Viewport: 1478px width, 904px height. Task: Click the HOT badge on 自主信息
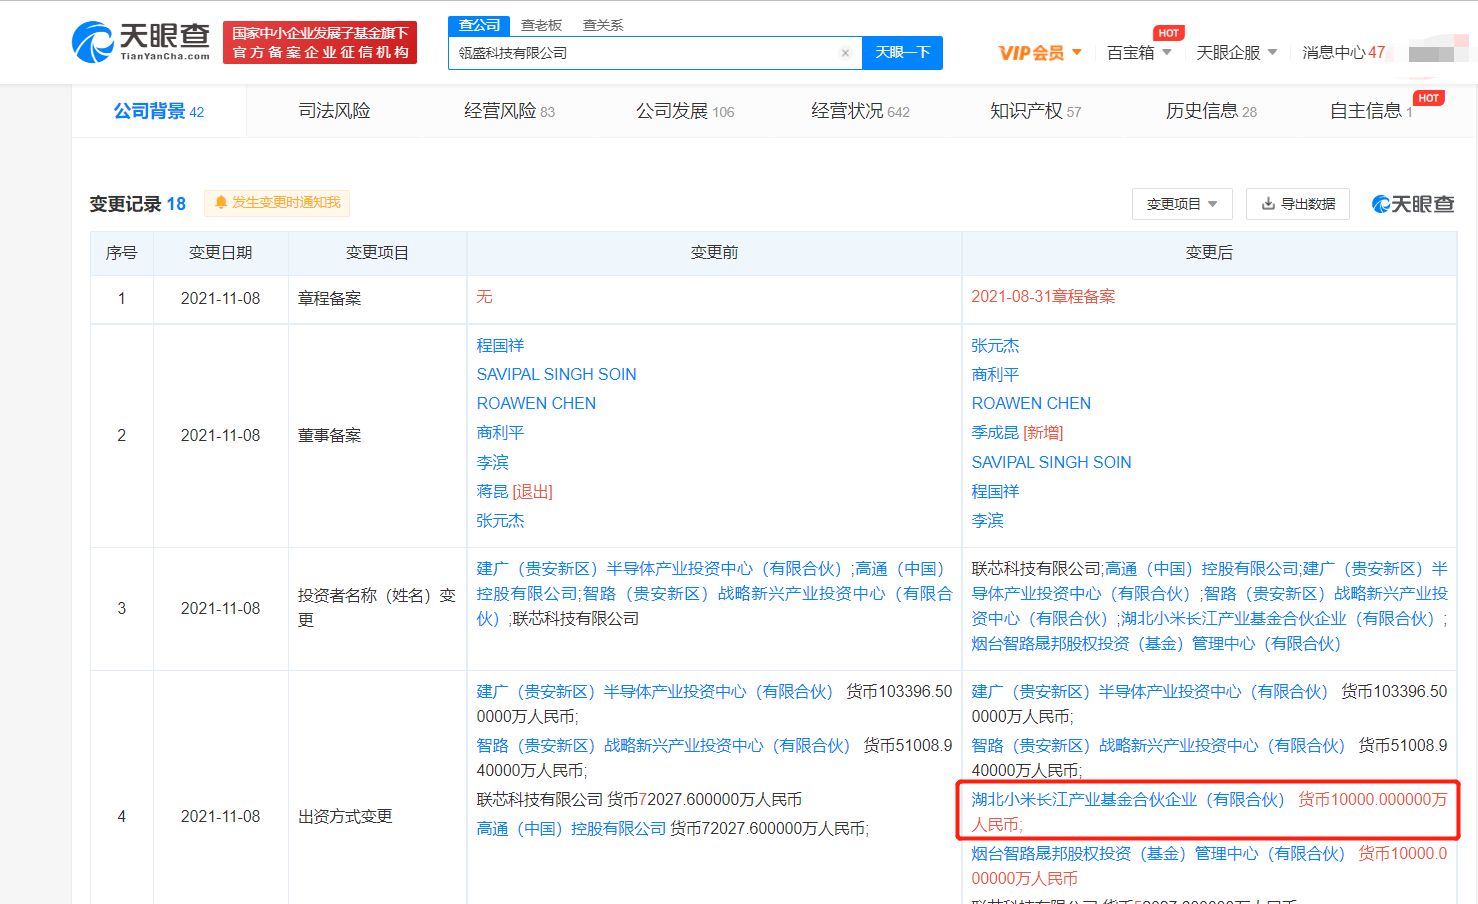pos(1428,98)
